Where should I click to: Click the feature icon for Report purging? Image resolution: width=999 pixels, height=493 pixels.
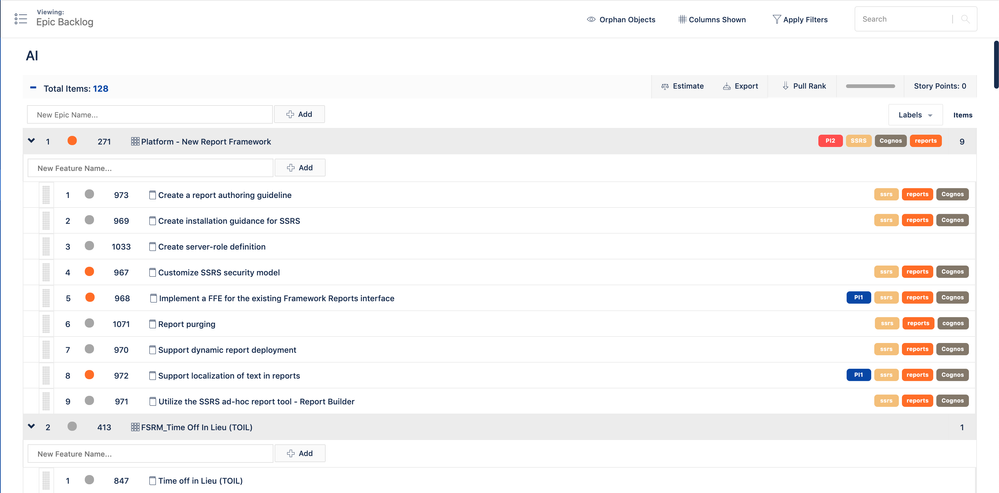[x=152, y=324]
